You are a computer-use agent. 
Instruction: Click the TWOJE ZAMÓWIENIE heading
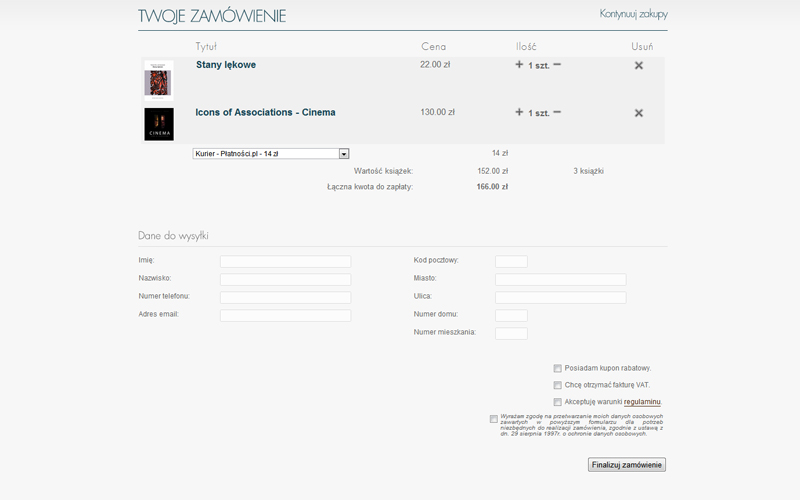point(212,16)
